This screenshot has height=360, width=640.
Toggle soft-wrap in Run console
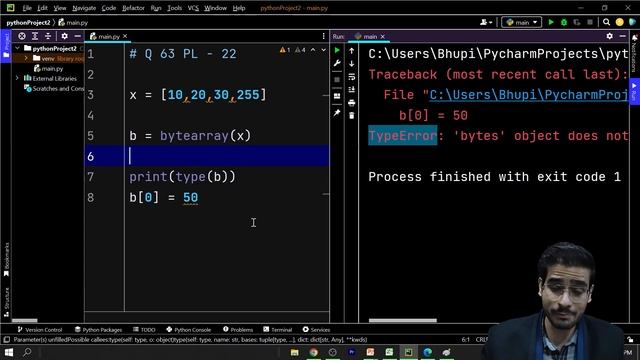tap(351, 77)
